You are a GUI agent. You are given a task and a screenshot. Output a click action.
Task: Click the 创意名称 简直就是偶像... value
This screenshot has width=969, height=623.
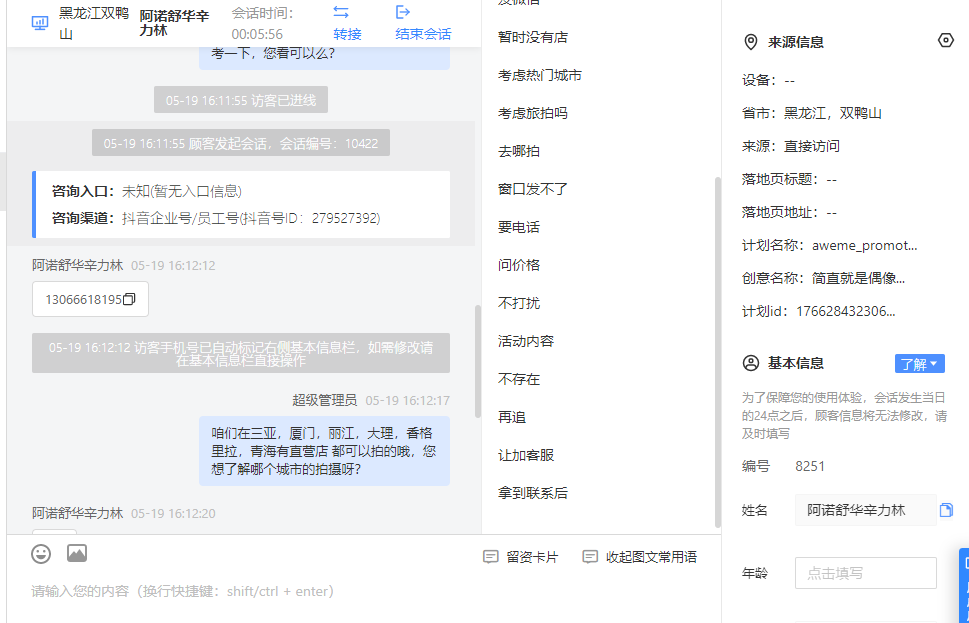tap(858, 278)
